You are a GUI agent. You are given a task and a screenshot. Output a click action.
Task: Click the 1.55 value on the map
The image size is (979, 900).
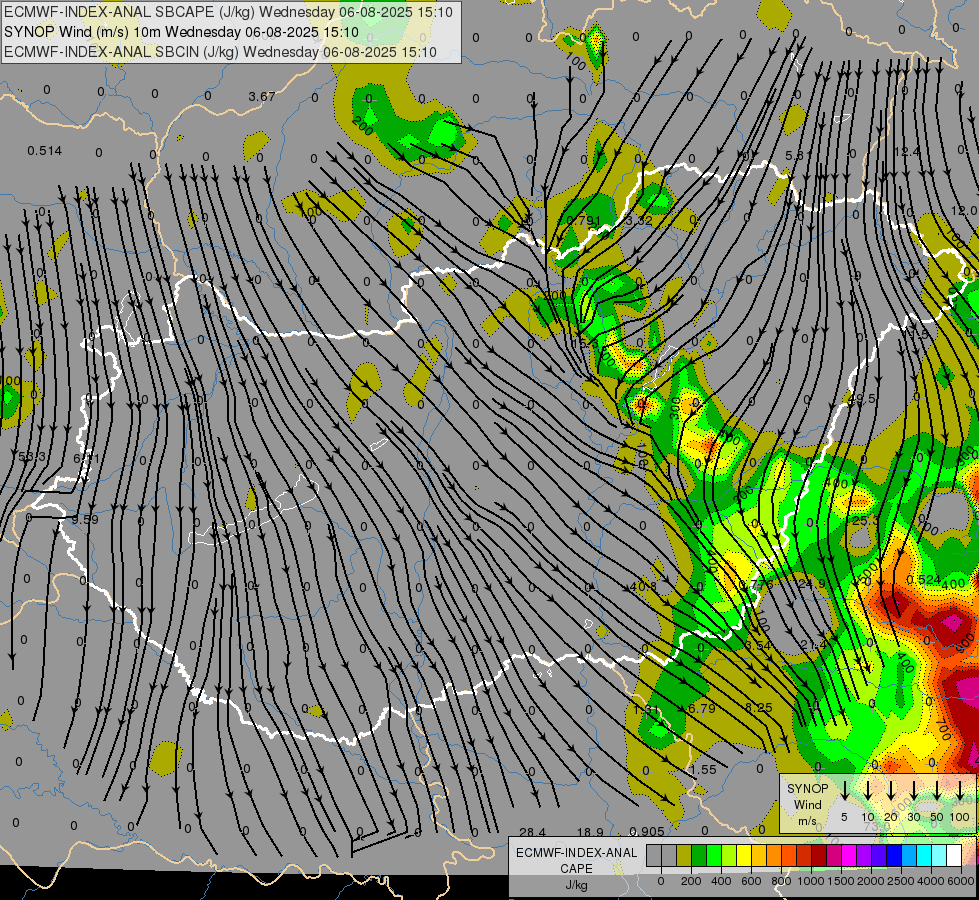coord(703,770)
